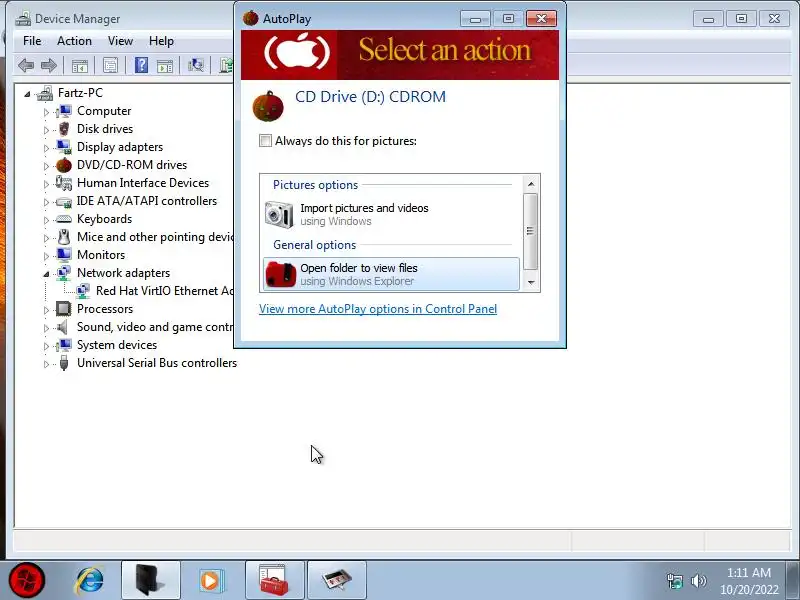Screen dimensions: 800x600
Task: Click the Show desktop strip beside the clock
Action: coord(793,580)
